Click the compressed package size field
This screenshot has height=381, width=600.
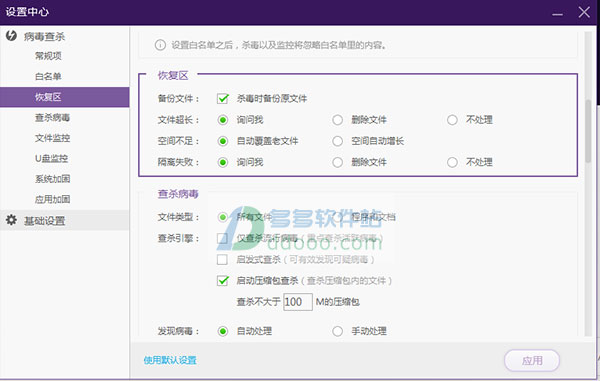tap(298, 302)
